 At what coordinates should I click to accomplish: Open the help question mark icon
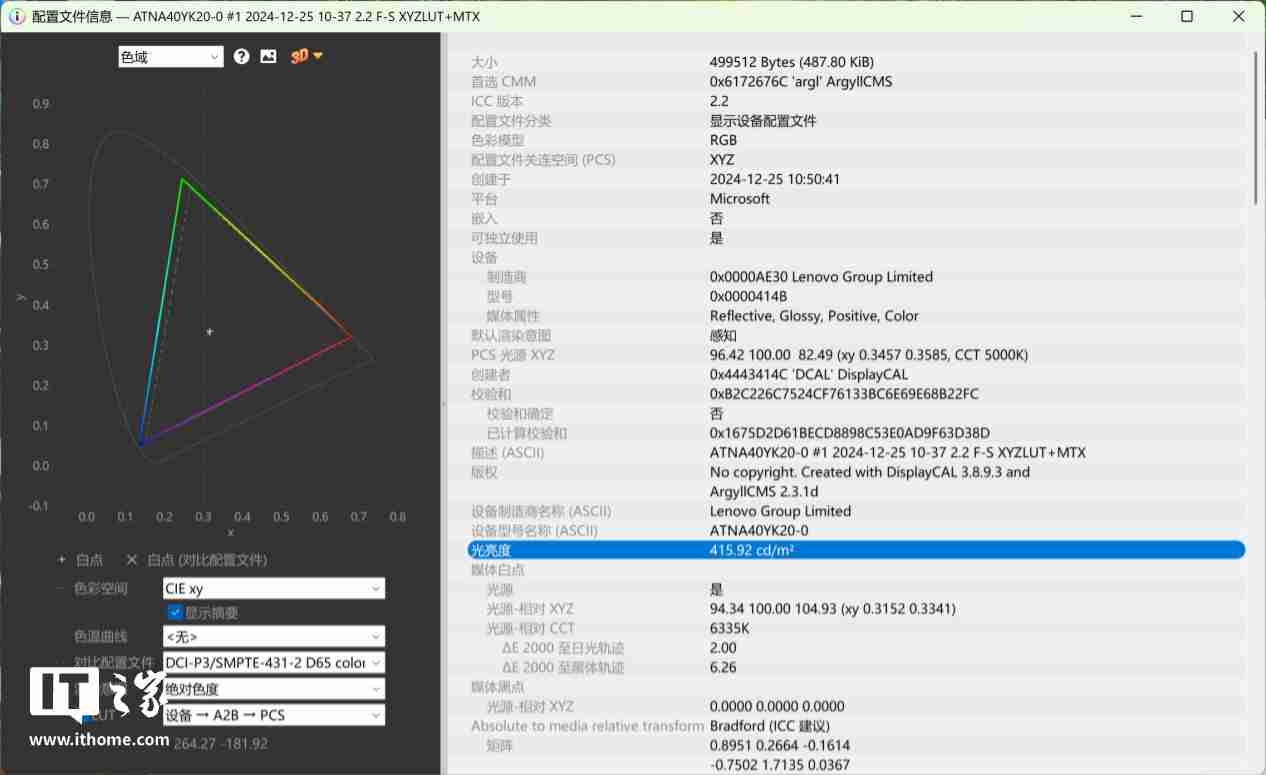(241, 56)
